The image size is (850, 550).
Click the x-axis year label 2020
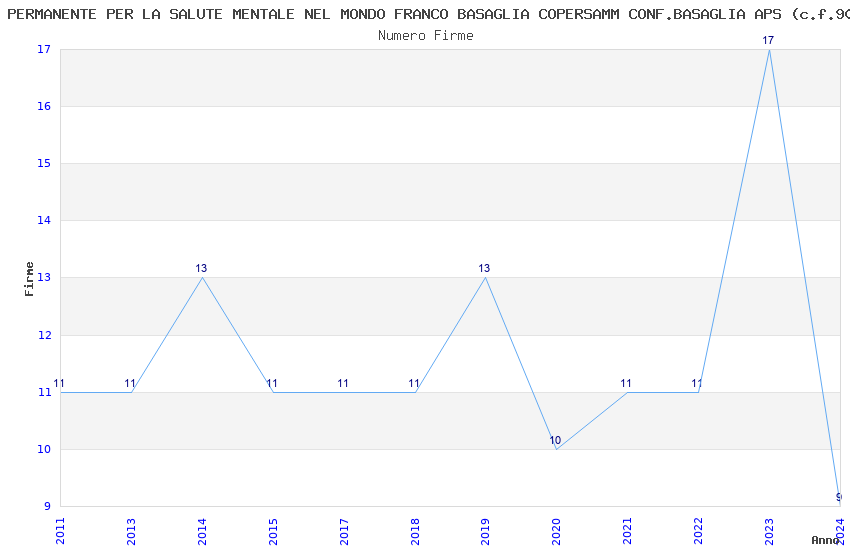pos(557,531)
